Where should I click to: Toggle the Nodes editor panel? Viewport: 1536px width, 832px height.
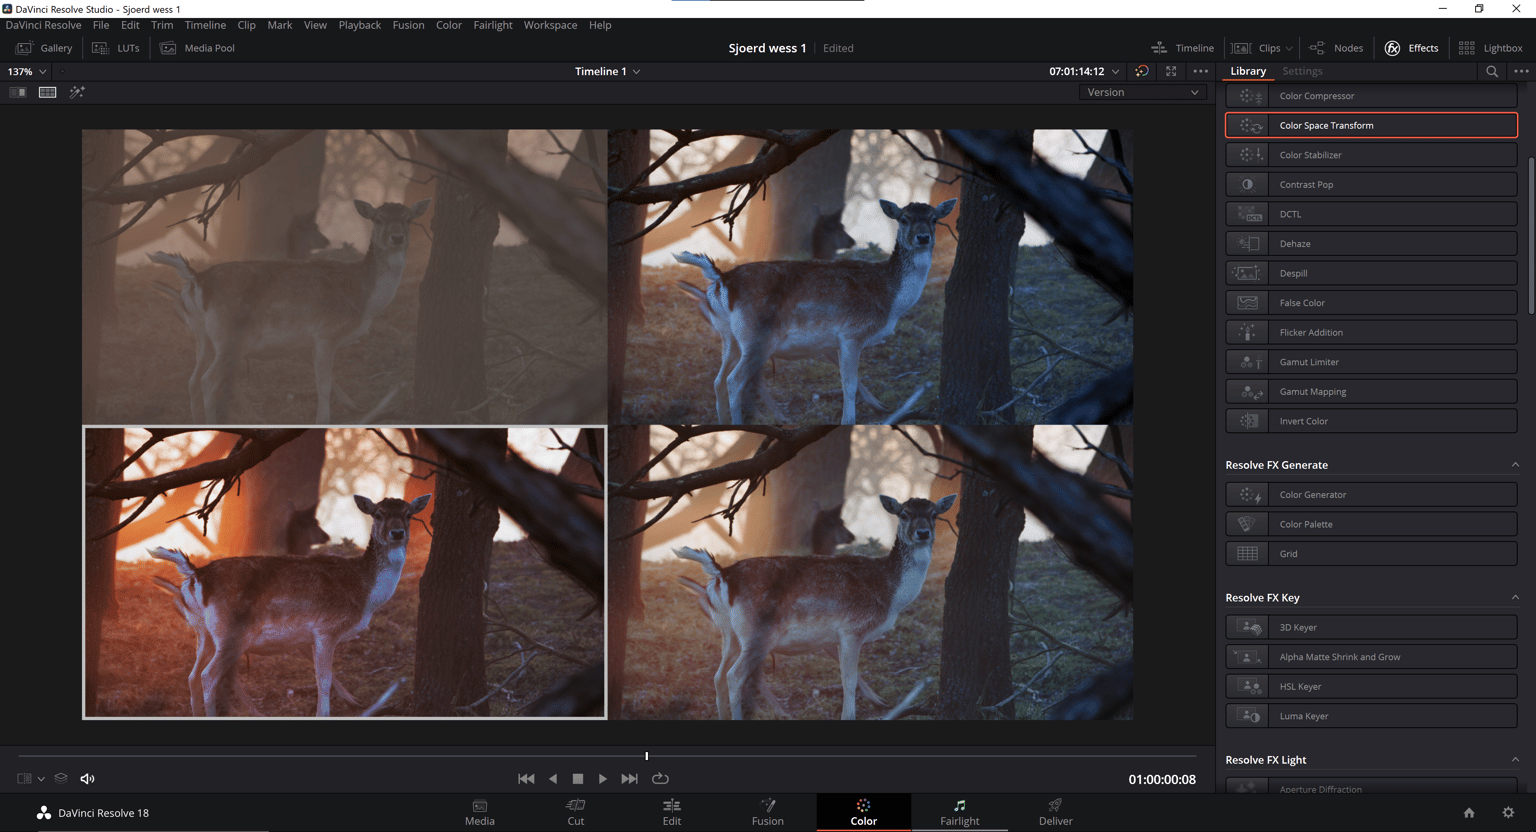(1336, 48)
